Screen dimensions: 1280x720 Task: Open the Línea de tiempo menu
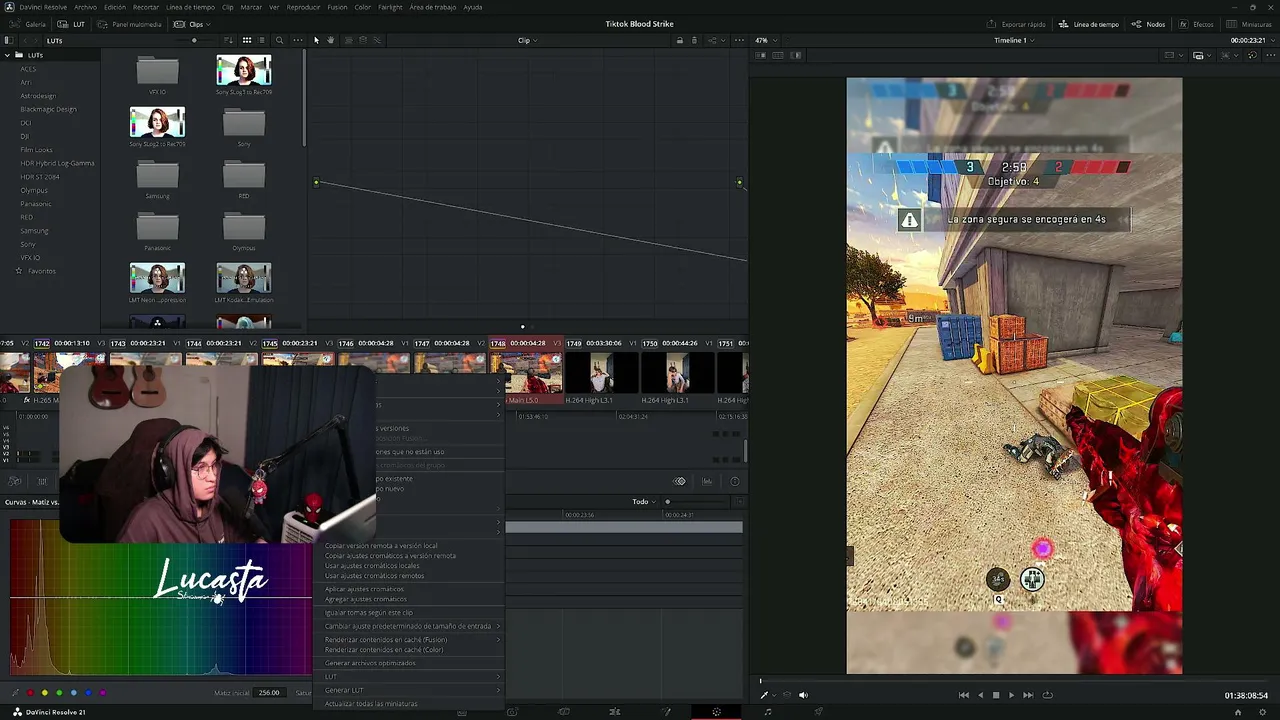[190, 7]
